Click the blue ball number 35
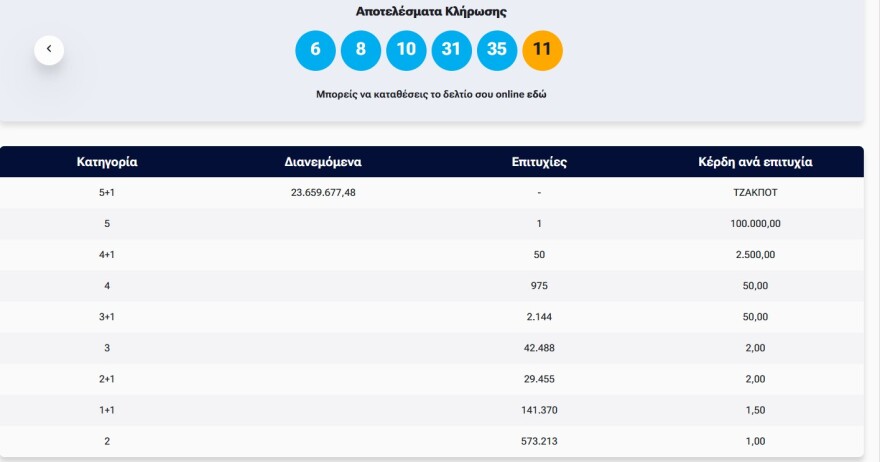Viewport: 880px width, 462px height. pos(497,50)
